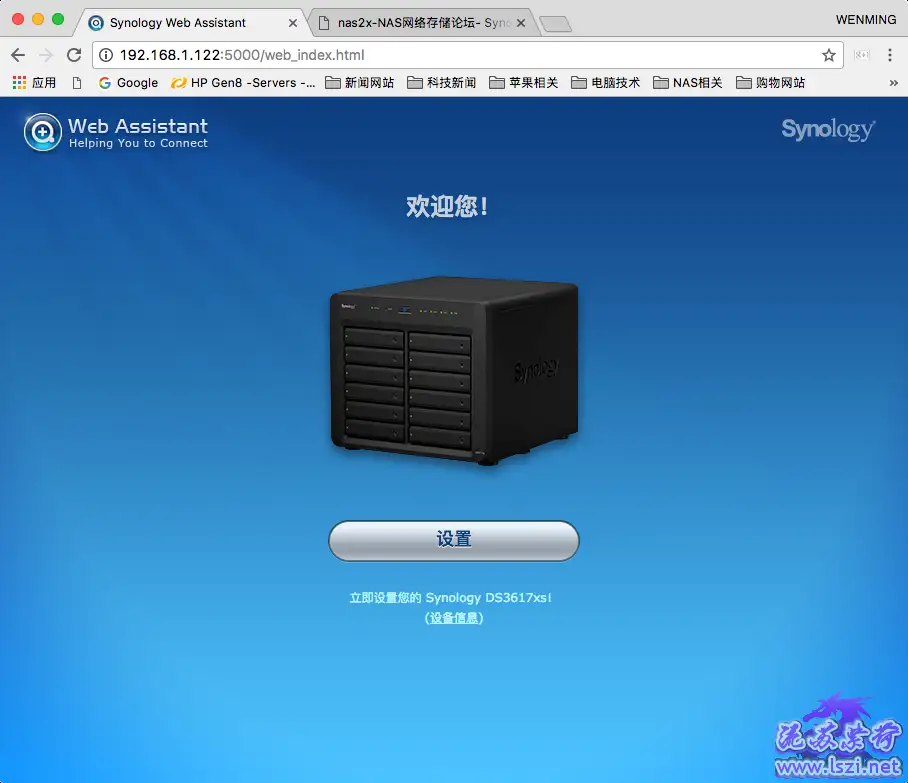Open the 设备信息 device info link
Viewport: 908px width, 783px height.
coord(454,618)
